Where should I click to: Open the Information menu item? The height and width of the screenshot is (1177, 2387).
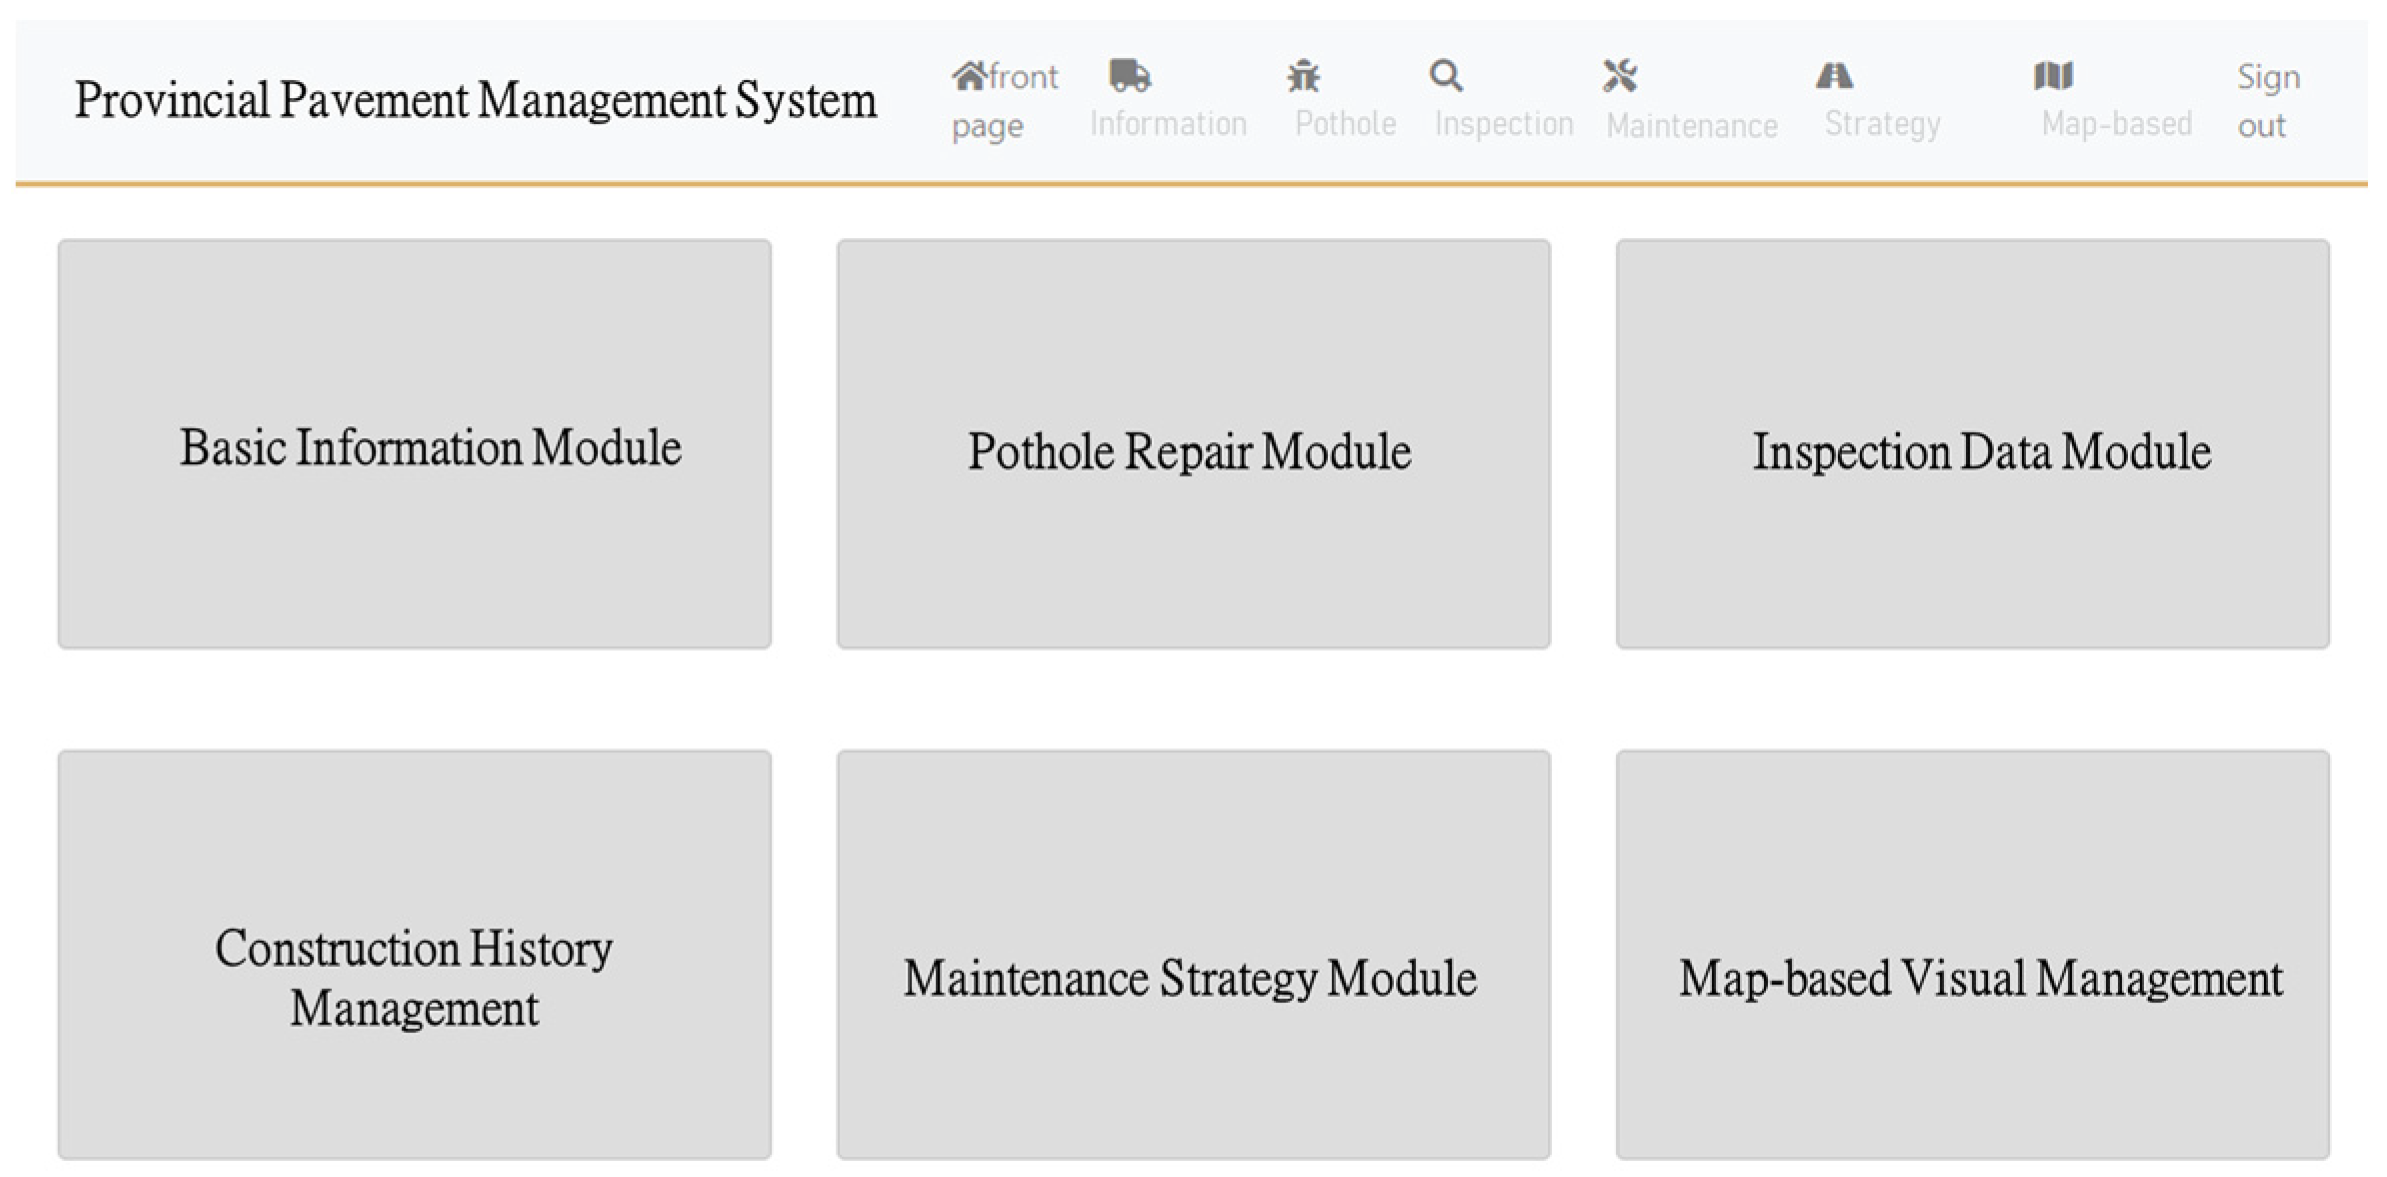(x=1168, y=124)
